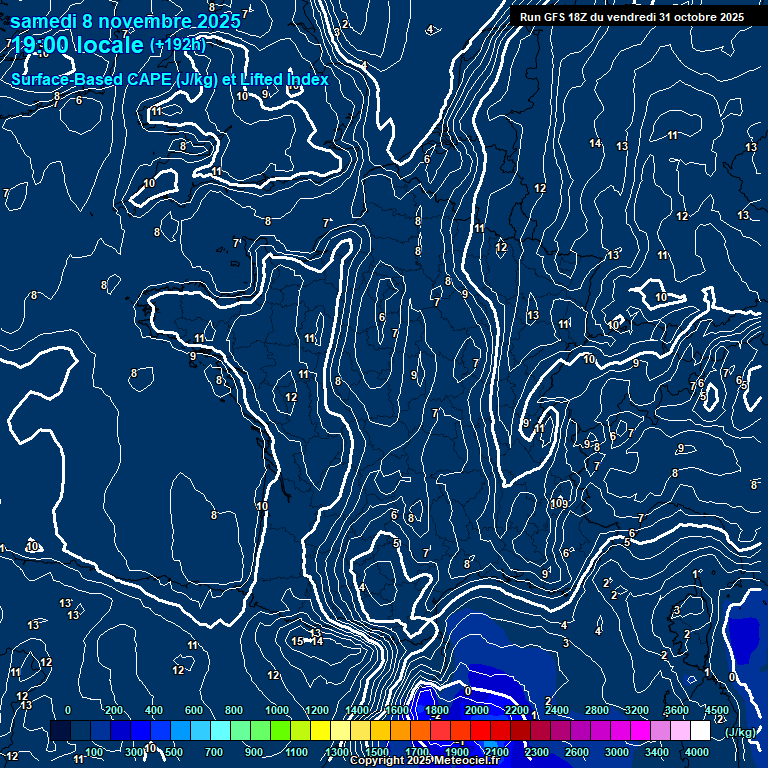The image size is (768, 768).
Task: Click legend value '700' below scale
Action: tap(214, 752)
